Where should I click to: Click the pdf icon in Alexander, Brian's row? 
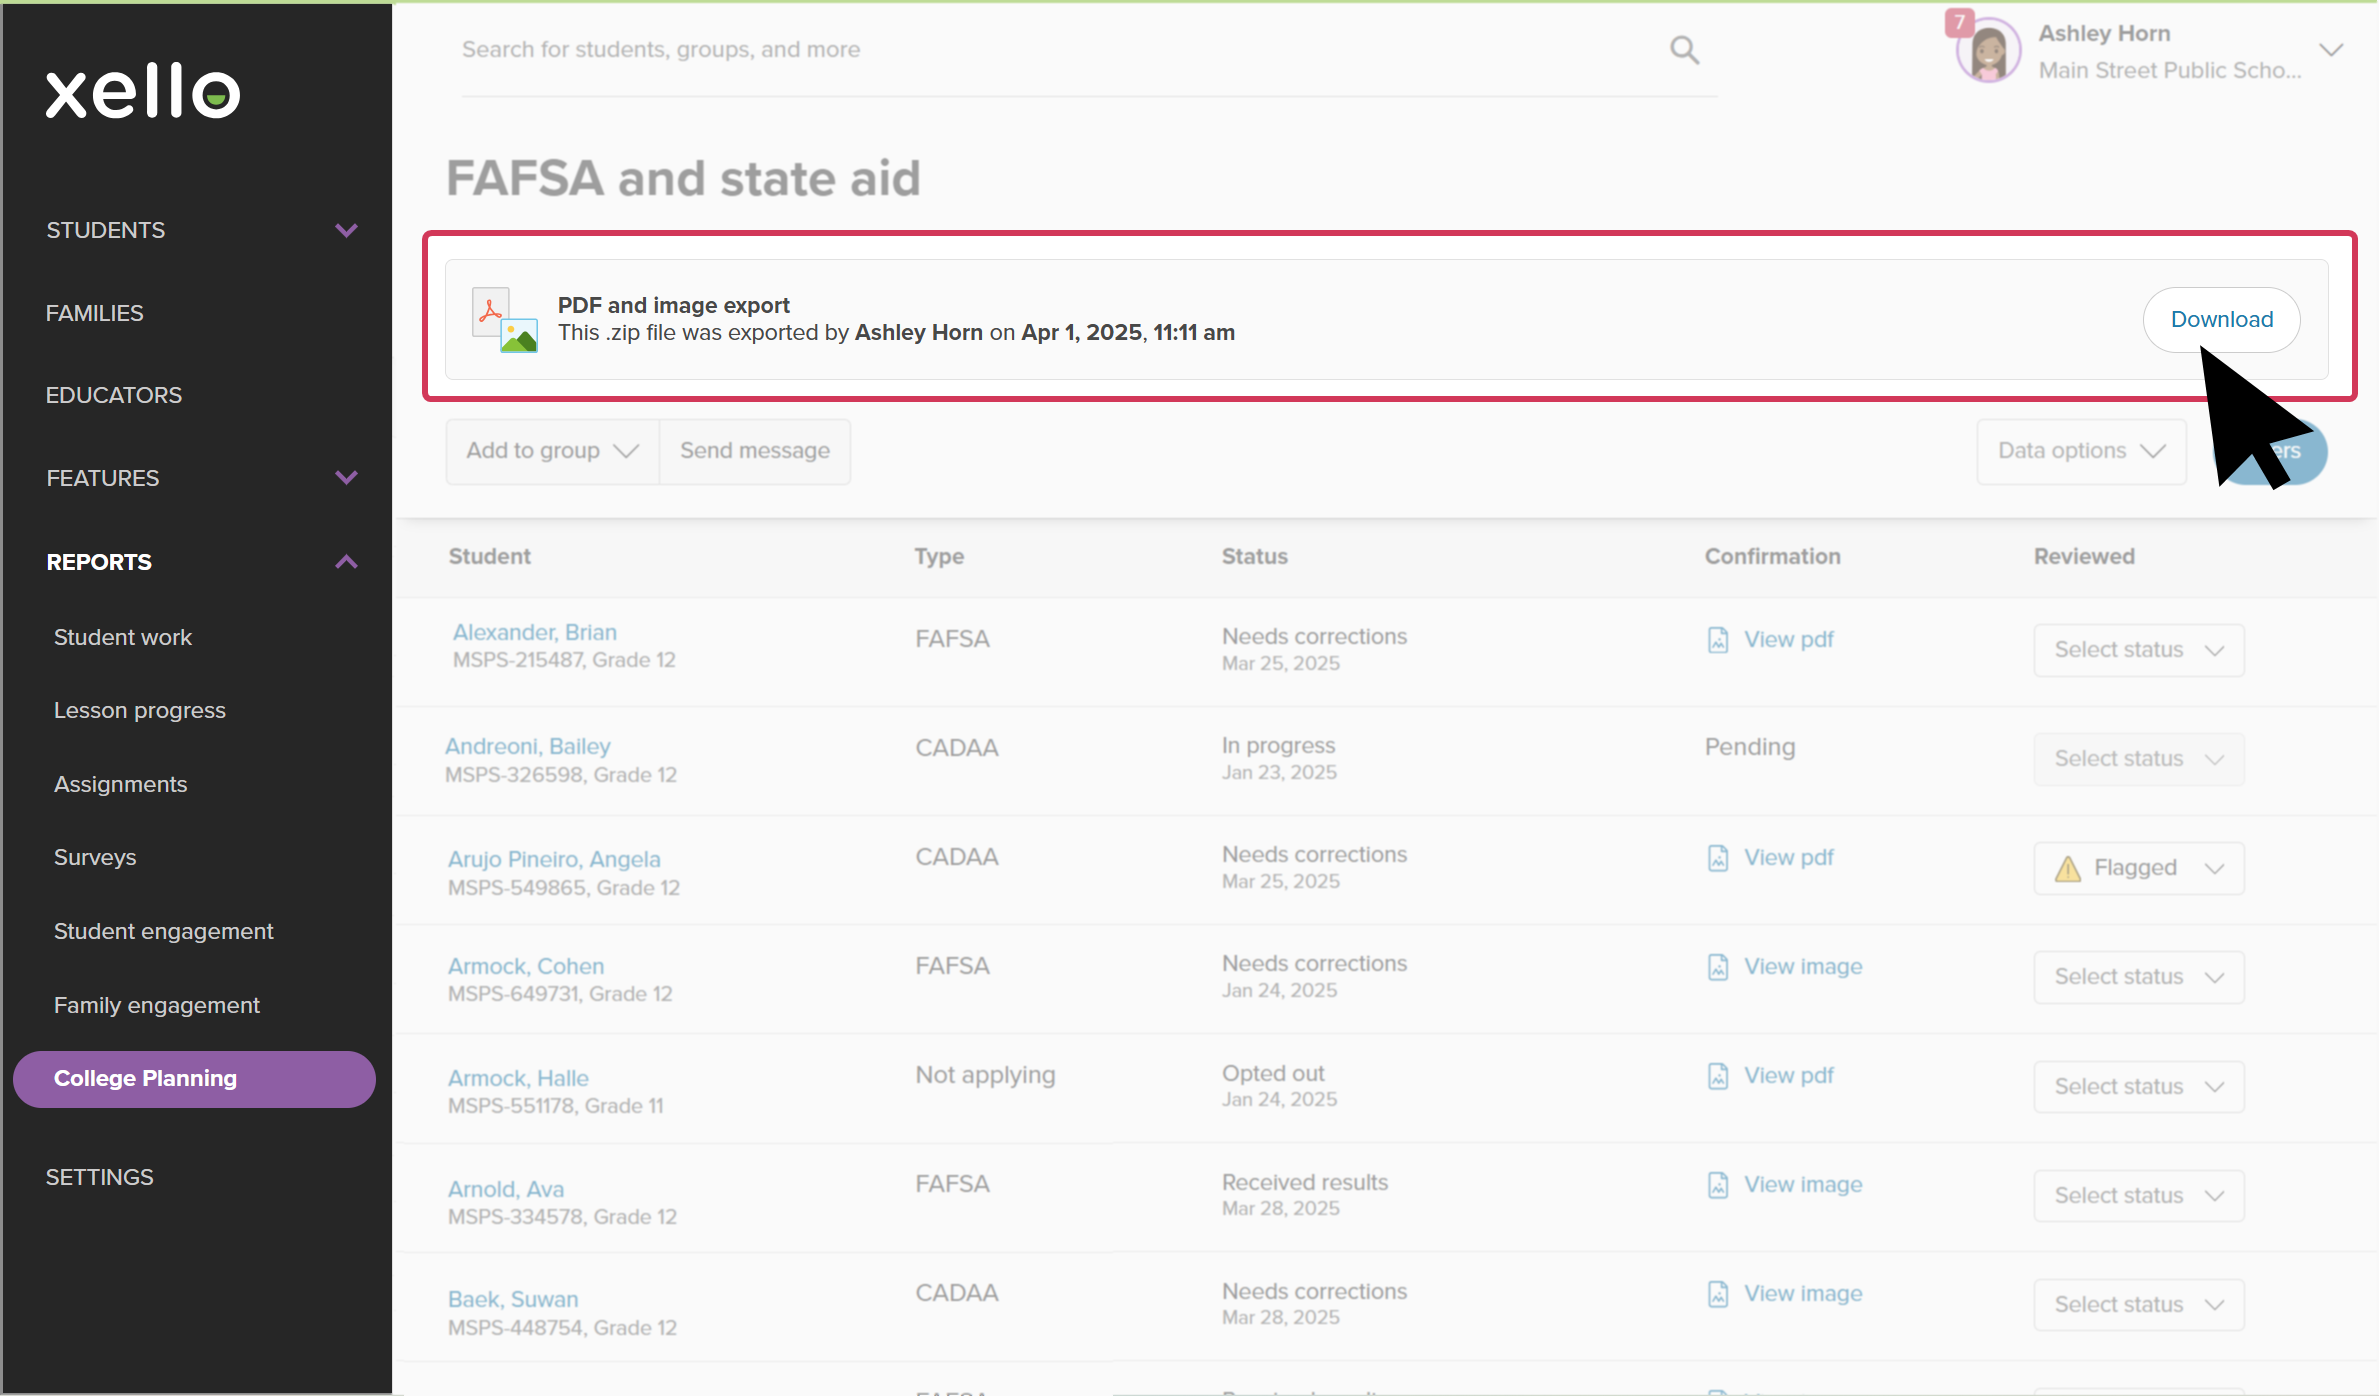point(1717,640)
